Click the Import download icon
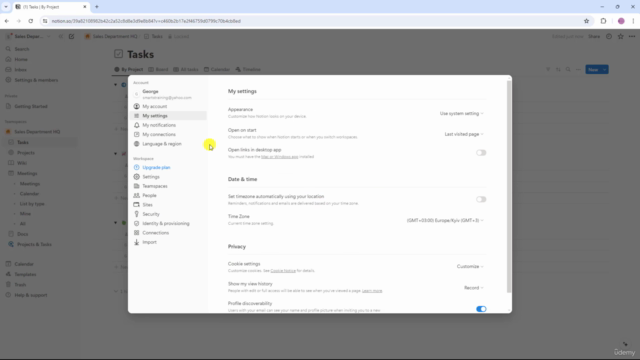The width and height of the screenshot is (640, 360). click(x=137, y=242)
